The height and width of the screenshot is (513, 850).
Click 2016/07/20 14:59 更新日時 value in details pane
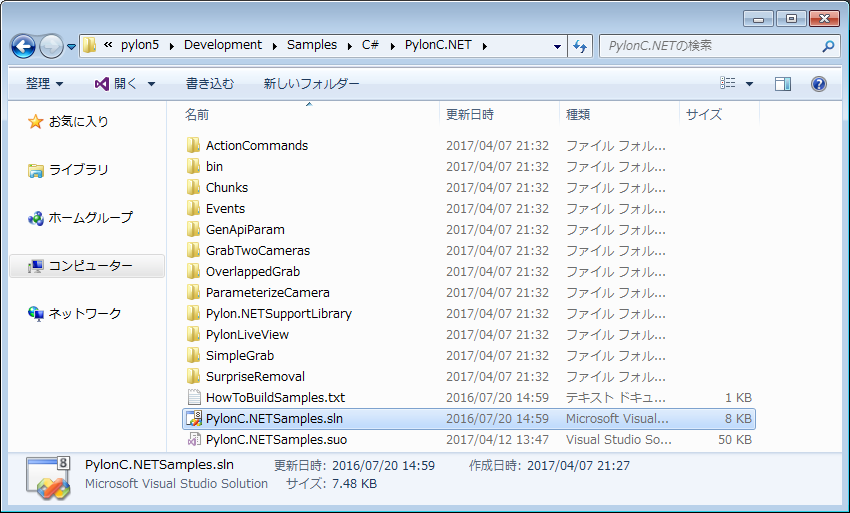383,466
